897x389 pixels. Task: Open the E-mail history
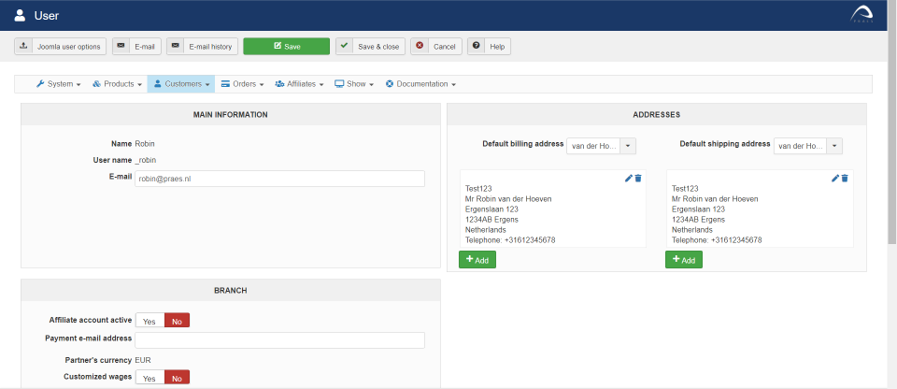click(202, 46)
